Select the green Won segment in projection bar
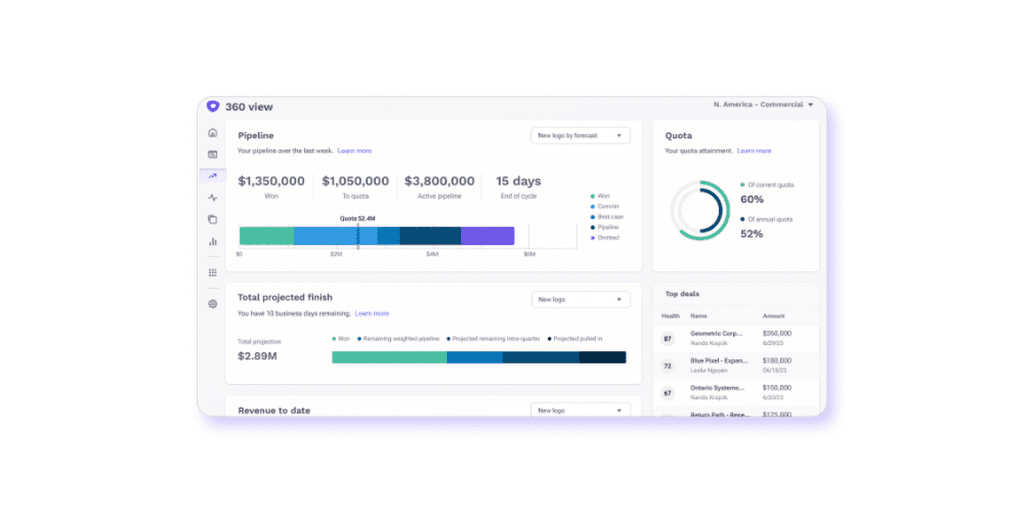 coord(389,357)
